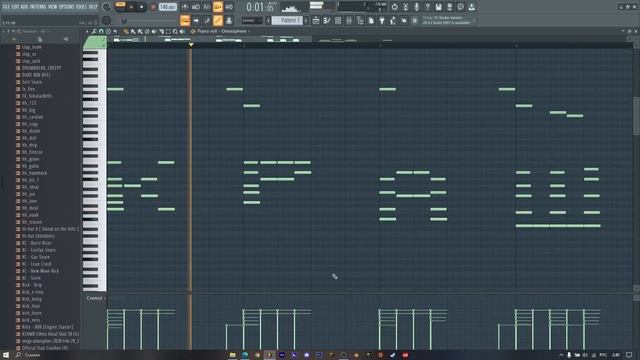Click the tempo tapper icon
The height and width of the screenshot is (360, 640).
[x=393, y=20]
